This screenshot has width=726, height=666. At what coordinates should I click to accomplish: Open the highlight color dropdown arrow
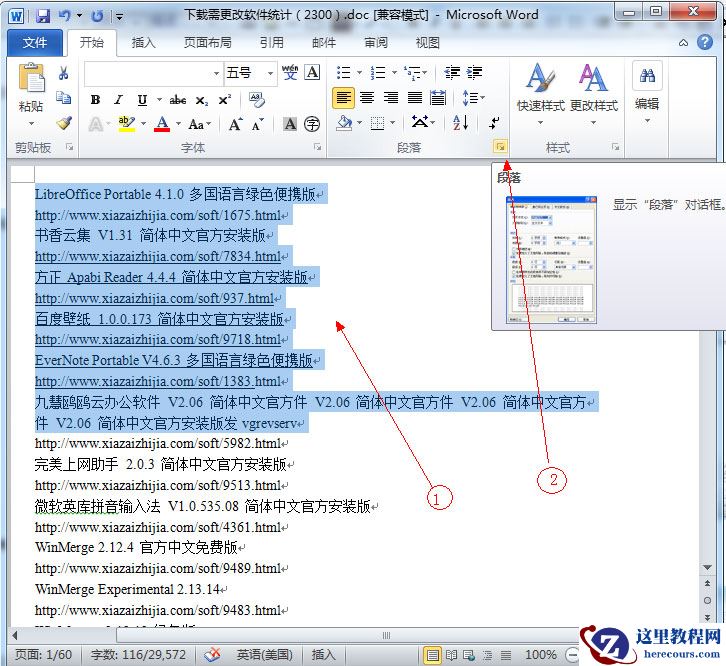coord(143,124)
